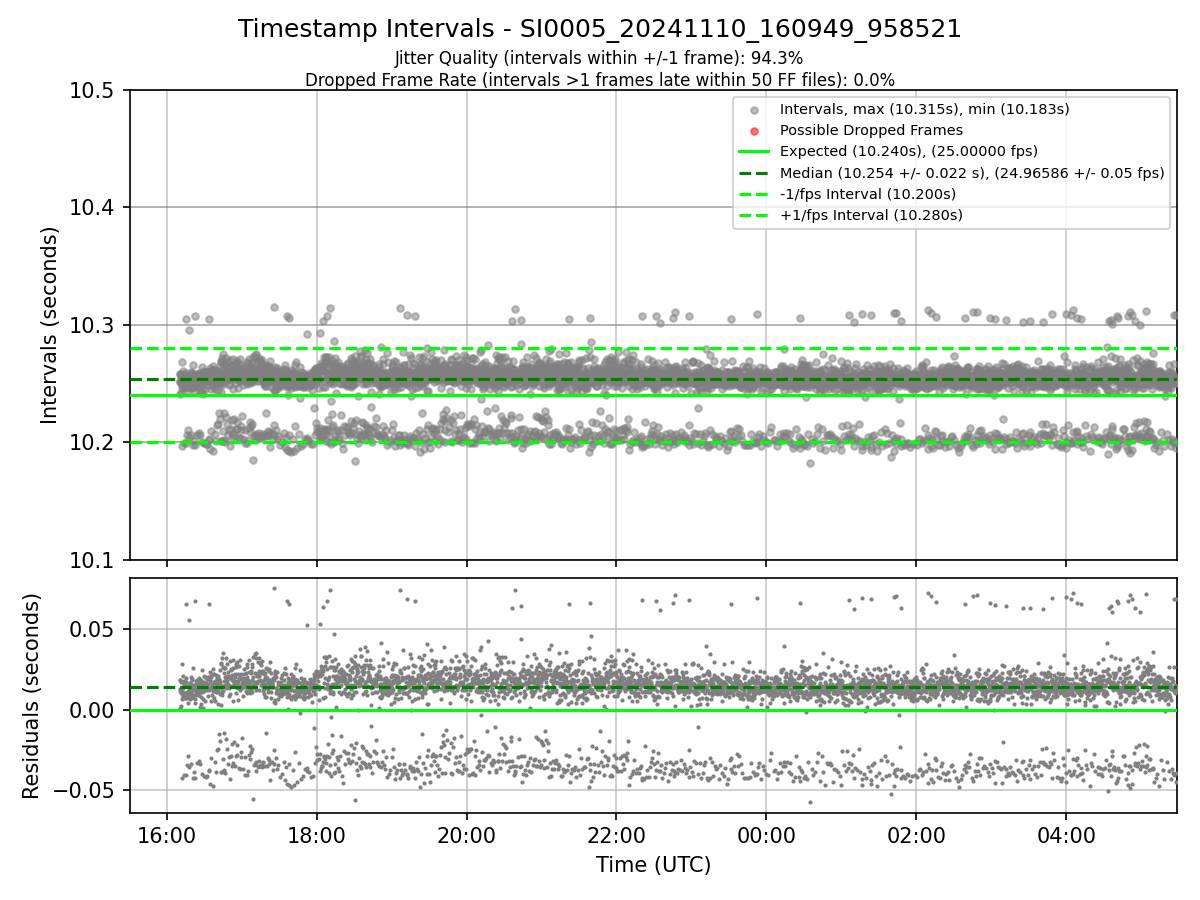This screenshot has width=1200, height=900.
Task: Click the y-axis label 'Intervals (seconds)'
Action: click(50, 325)
